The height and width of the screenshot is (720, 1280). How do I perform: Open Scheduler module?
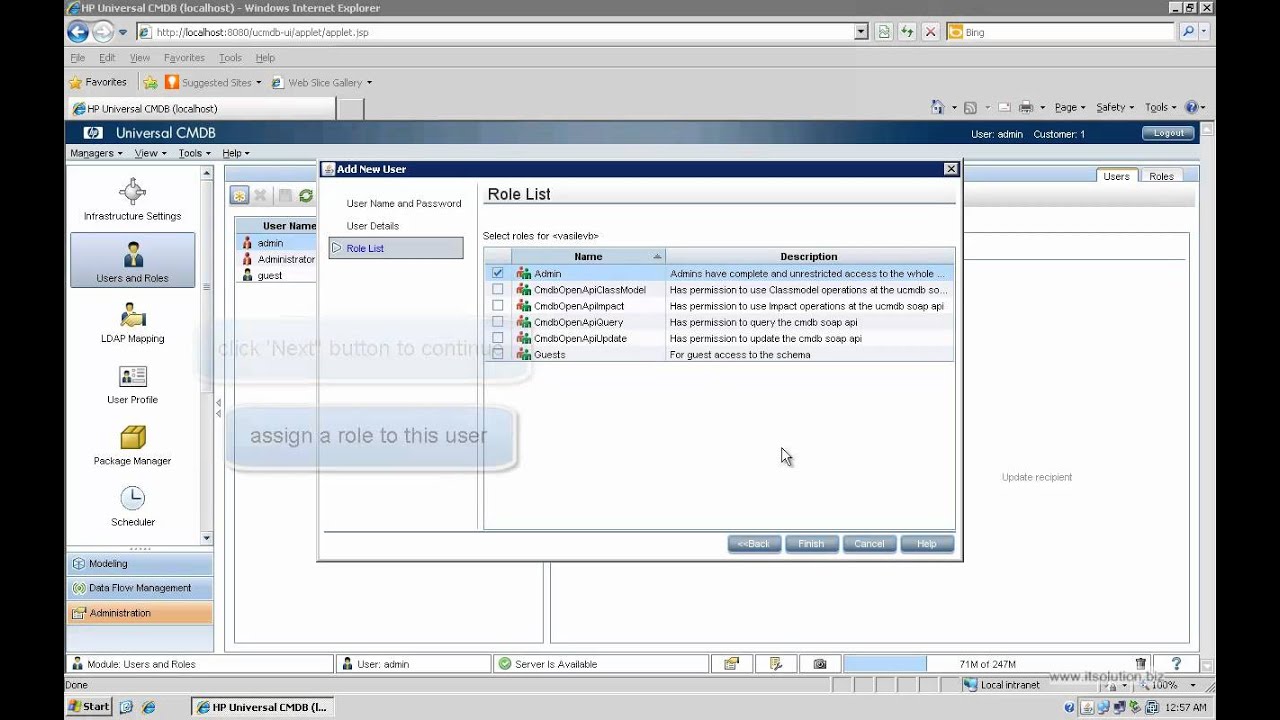(x=132, y=506)
